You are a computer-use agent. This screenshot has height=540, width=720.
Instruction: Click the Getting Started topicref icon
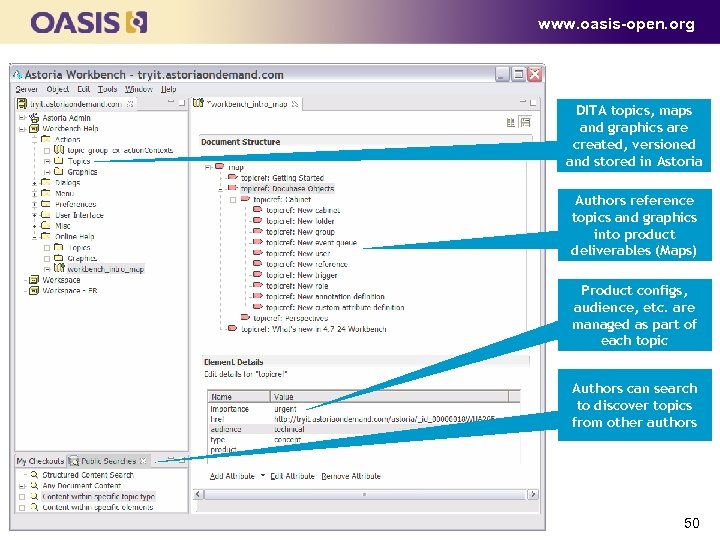coord(232,177)
